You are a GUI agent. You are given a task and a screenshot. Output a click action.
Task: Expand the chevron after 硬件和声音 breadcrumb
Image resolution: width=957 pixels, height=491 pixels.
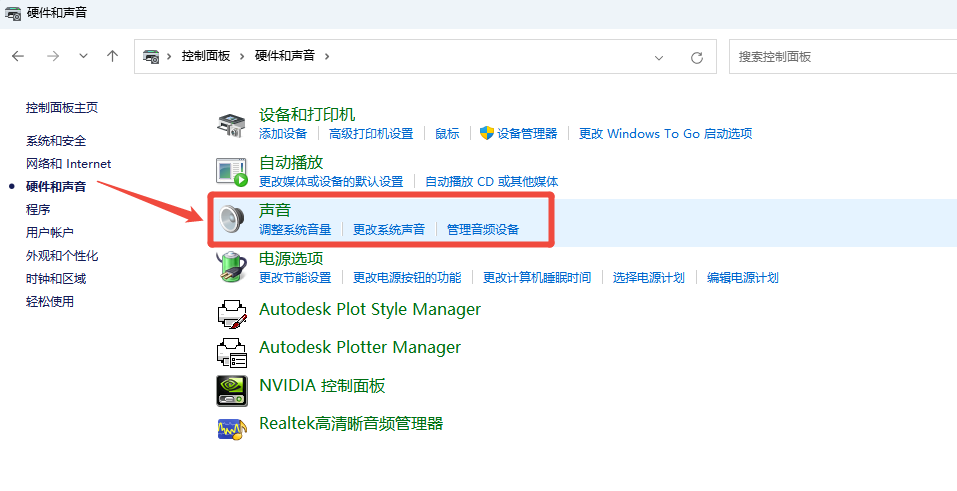327,56
